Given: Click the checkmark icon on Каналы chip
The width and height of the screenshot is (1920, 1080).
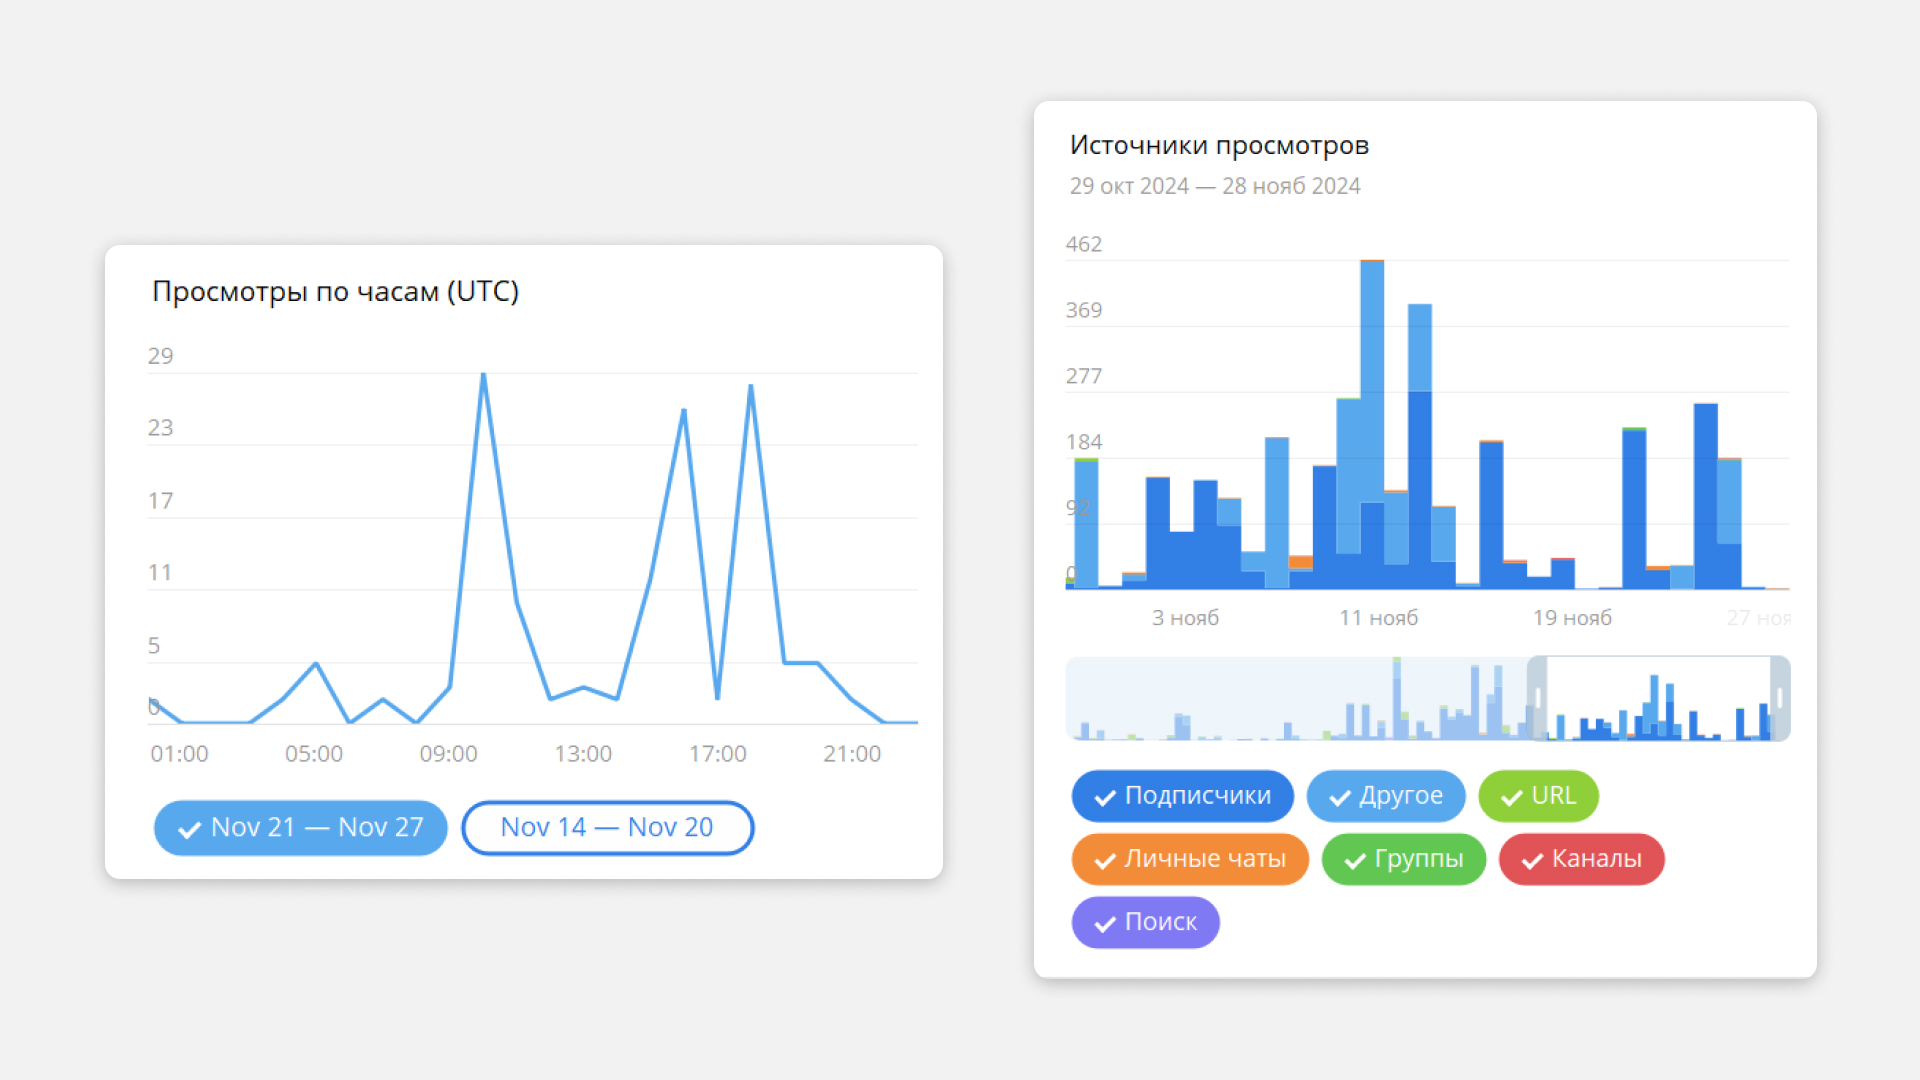Looking at the screenshot, I should click(x=1532, y=860).
